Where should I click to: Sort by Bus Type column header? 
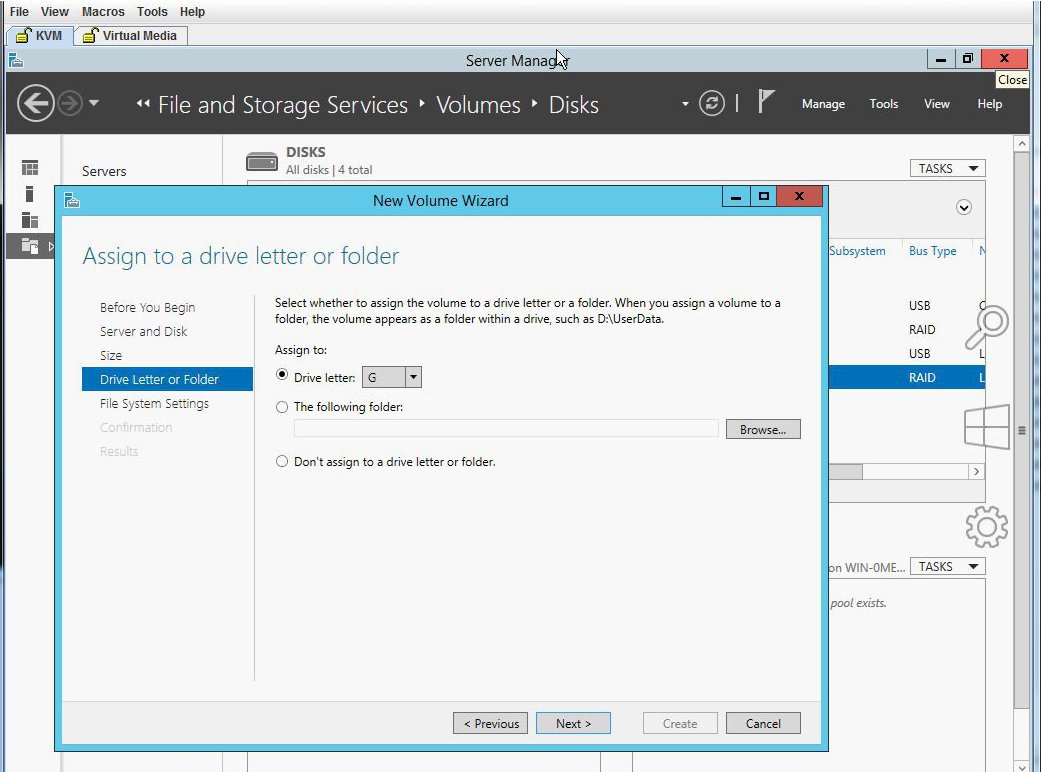coord(932,251)
